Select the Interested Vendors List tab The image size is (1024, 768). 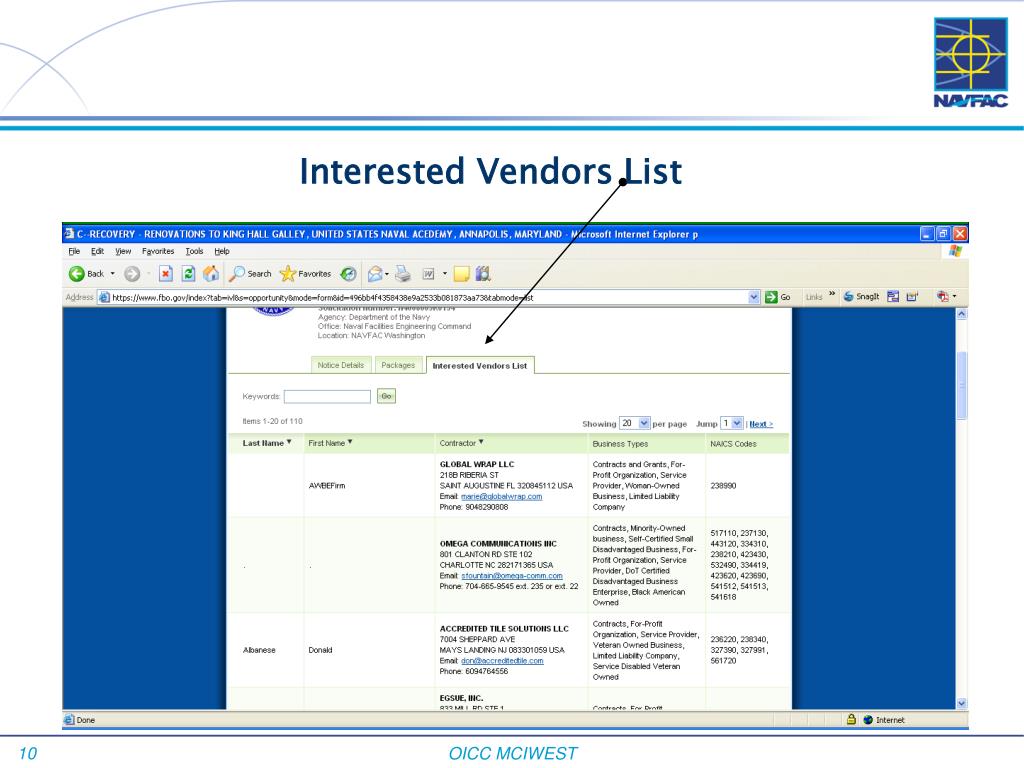[x=480, y=366]
